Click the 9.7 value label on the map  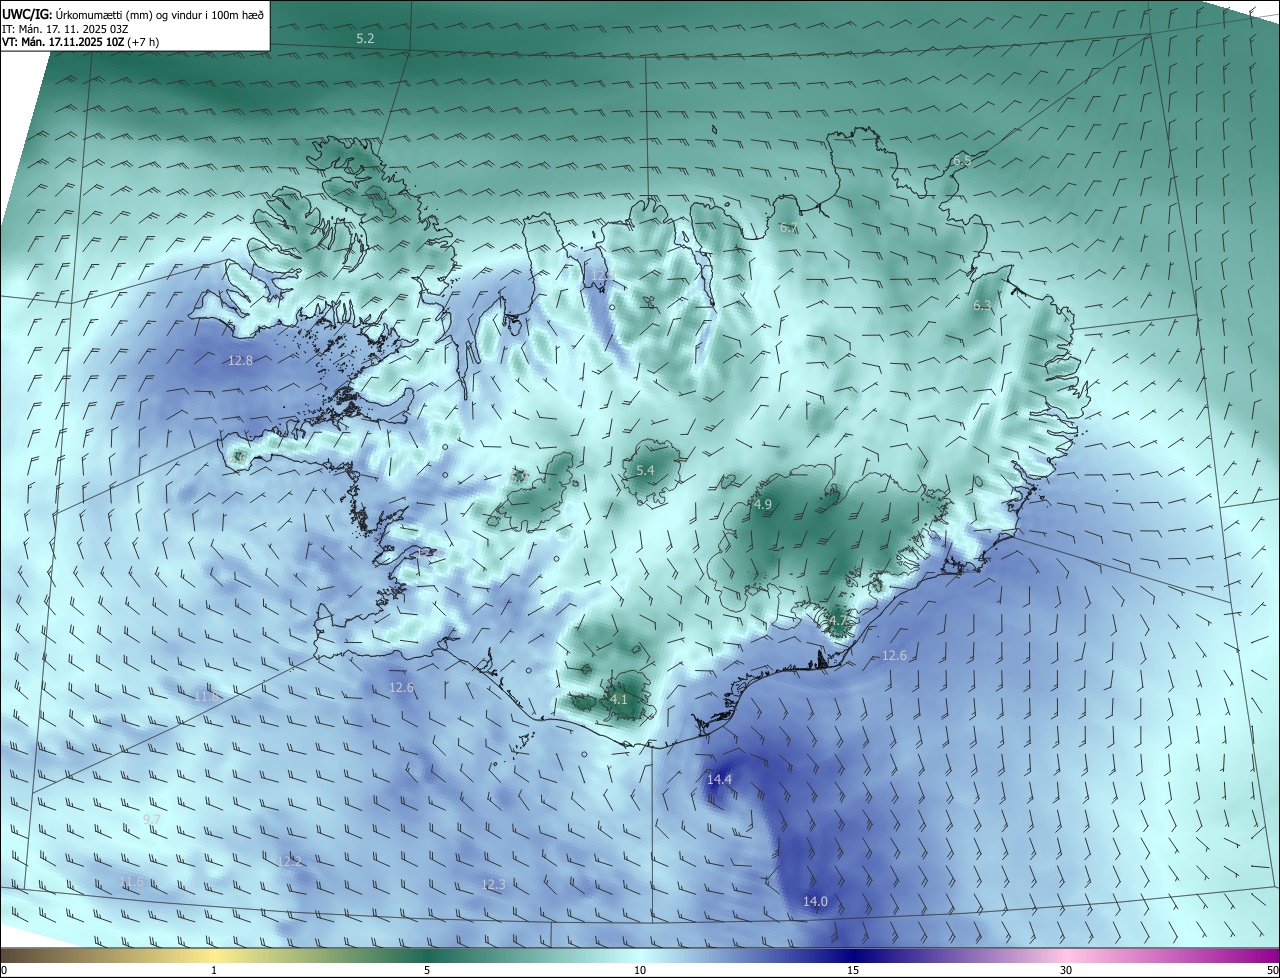tap(152, 819)
